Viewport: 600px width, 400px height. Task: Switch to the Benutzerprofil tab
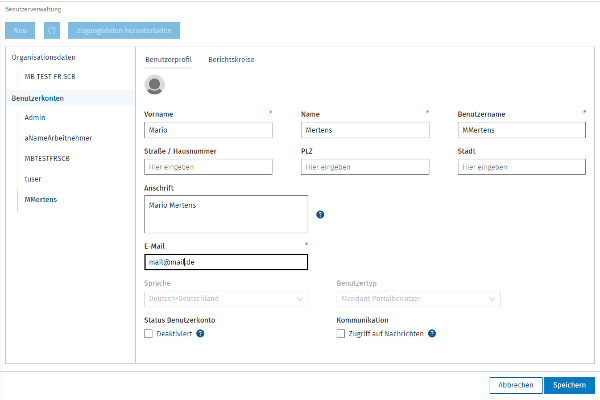tap(168, 59)
